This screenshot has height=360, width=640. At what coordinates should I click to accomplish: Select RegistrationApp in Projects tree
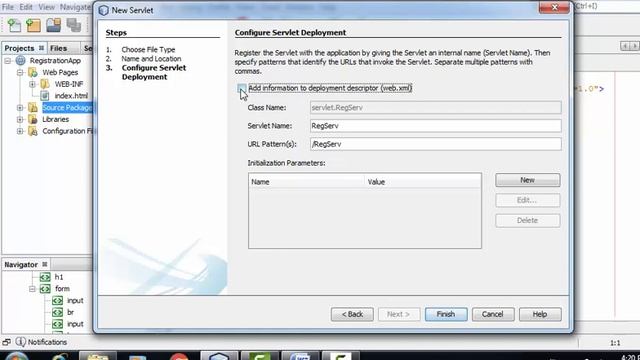[x=55, y=61]
